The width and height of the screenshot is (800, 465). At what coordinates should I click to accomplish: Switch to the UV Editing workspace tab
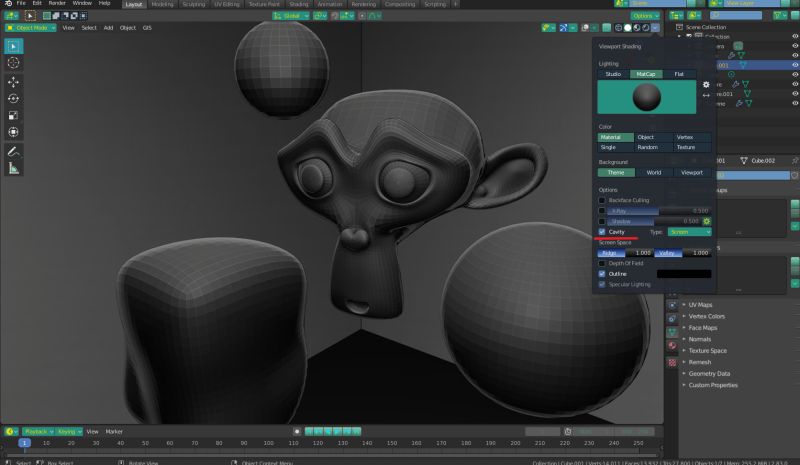tap(227, 4)
